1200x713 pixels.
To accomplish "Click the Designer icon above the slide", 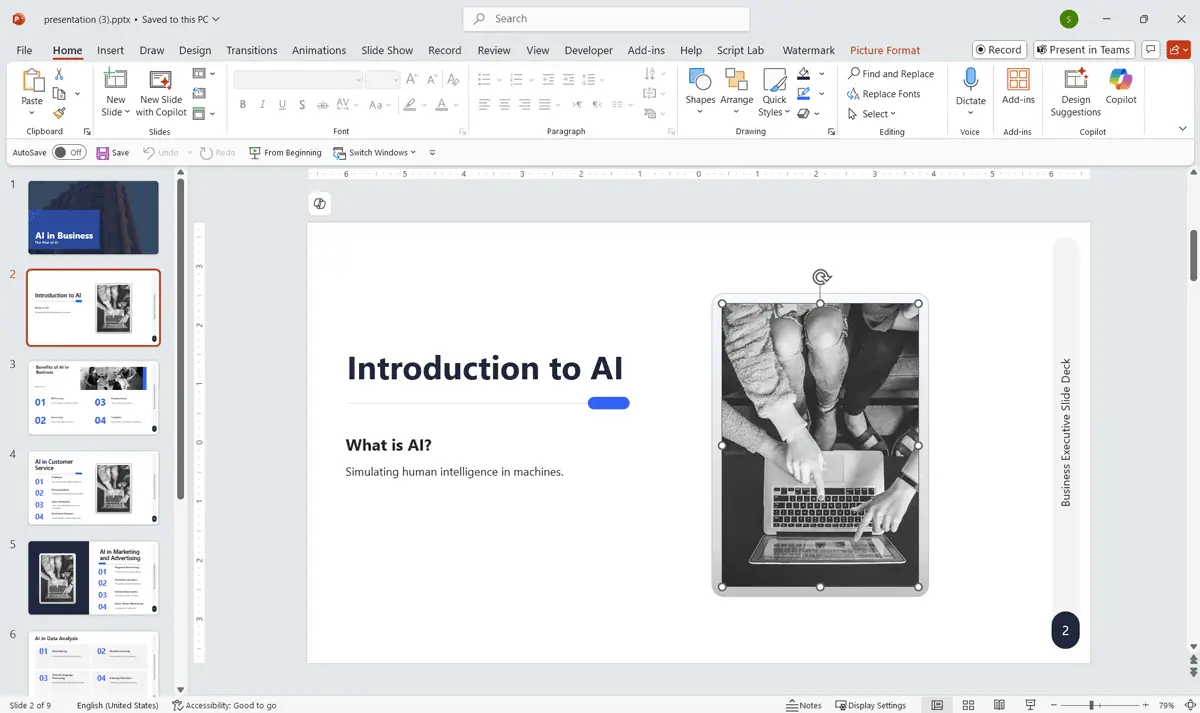I will 319,203.
